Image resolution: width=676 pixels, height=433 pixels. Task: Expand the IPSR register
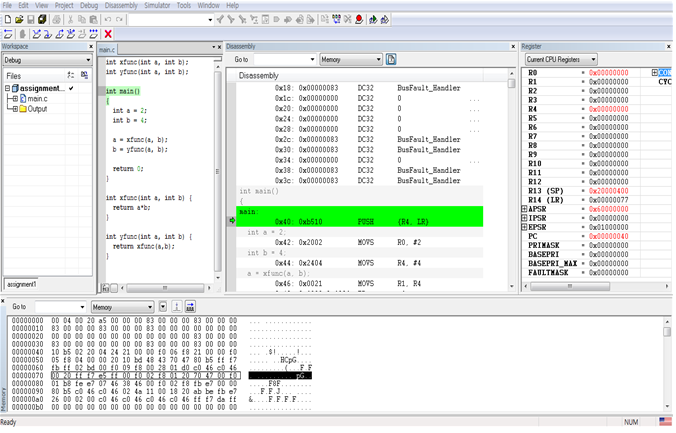(524, 218)
